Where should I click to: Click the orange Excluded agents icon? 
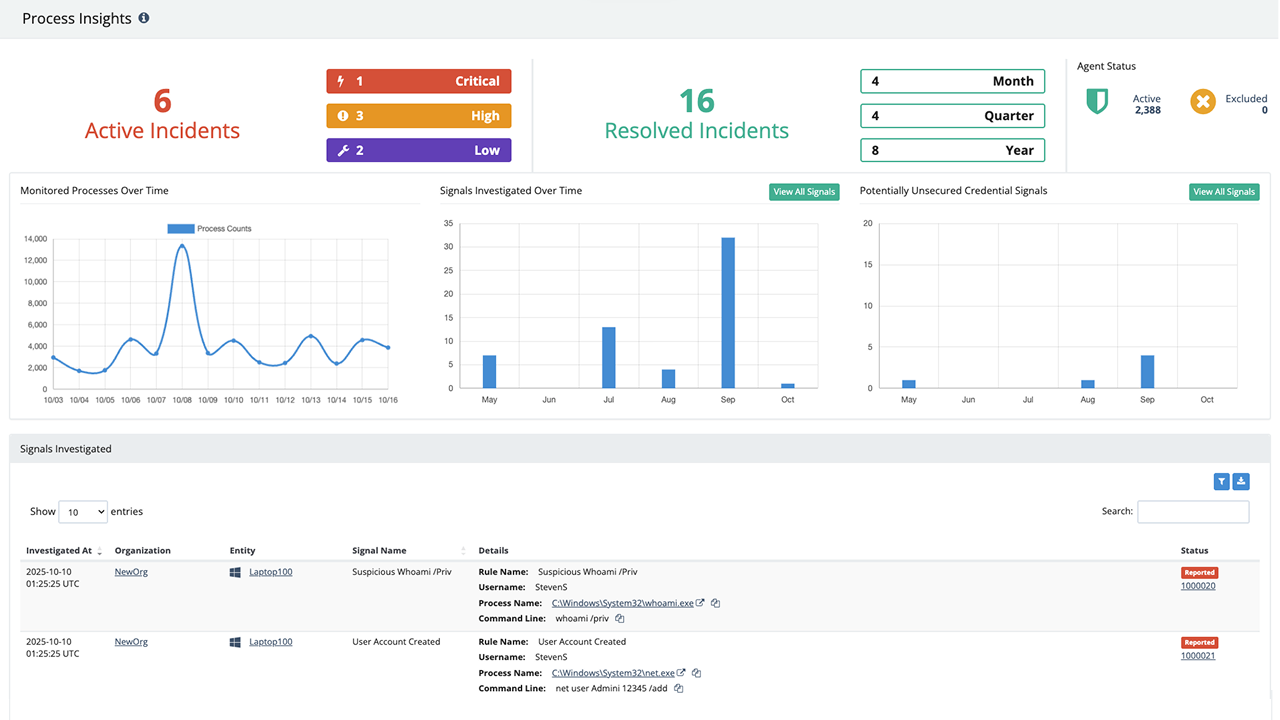1203,101
